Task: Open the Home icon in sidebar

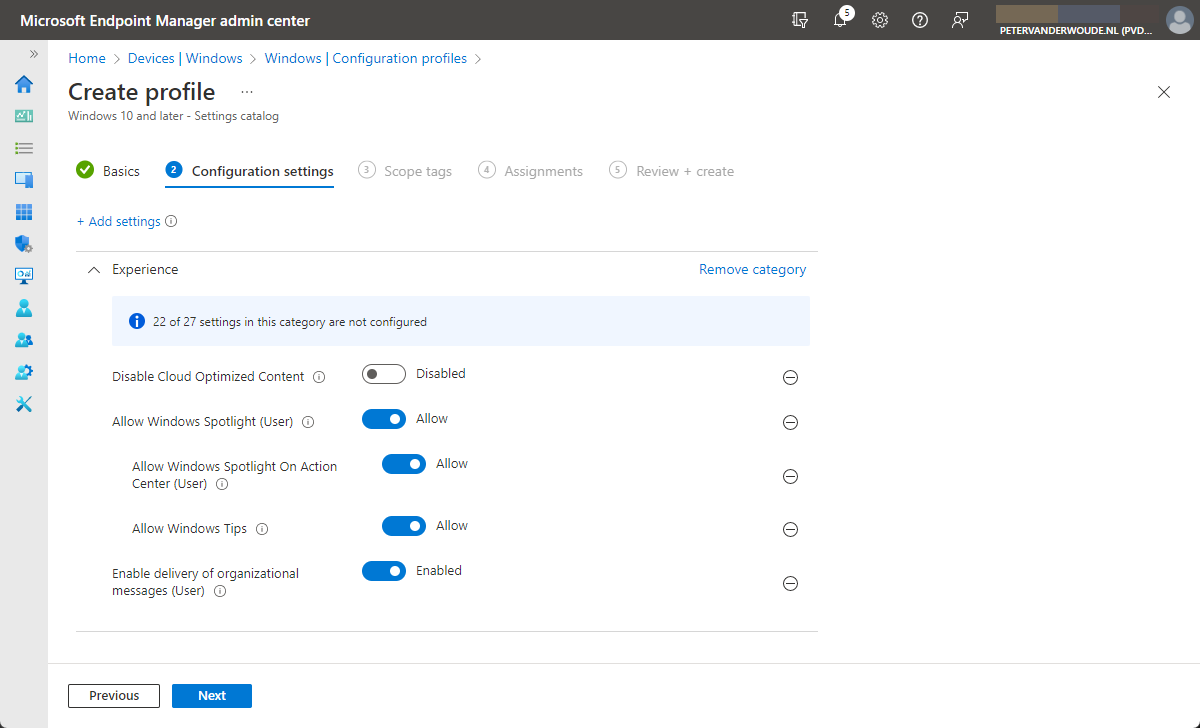Action: pos(24,84)
